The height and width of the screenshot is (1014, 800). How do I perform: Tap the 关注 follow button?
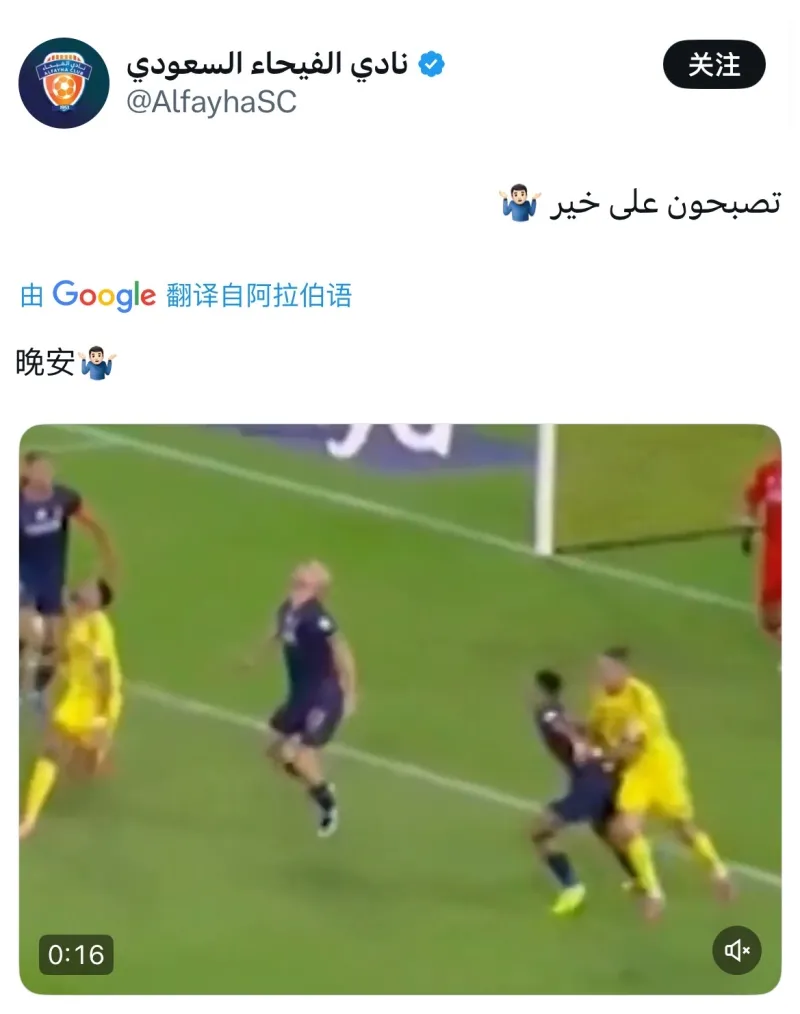(714, 64)
